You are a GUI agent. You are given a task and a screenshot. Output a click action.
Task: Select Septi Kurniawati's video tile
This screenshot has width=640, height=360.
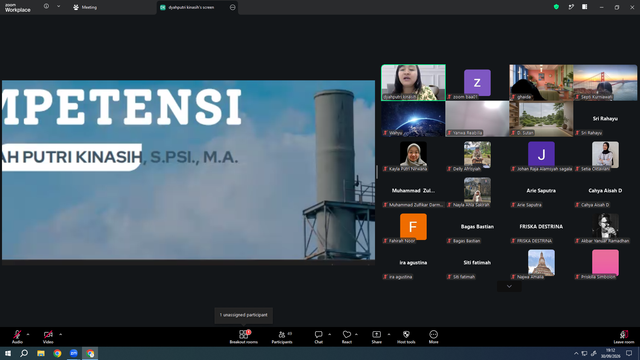click(605, 82)
